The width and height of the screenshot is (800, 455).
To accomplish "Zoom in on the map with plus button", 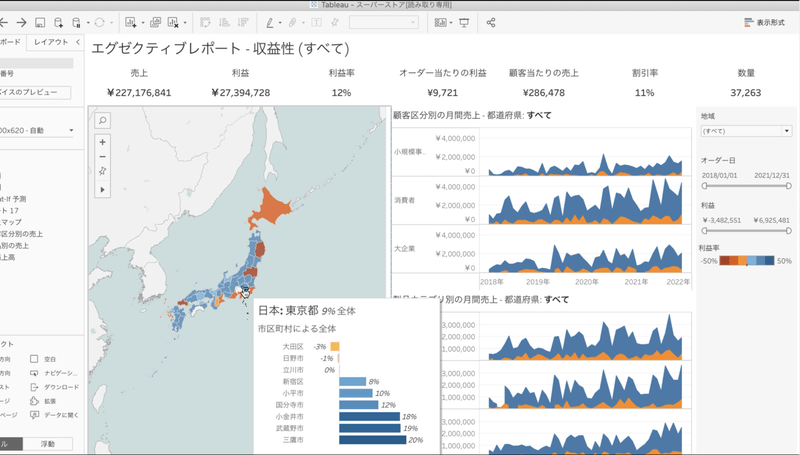I will pos(102,142).
